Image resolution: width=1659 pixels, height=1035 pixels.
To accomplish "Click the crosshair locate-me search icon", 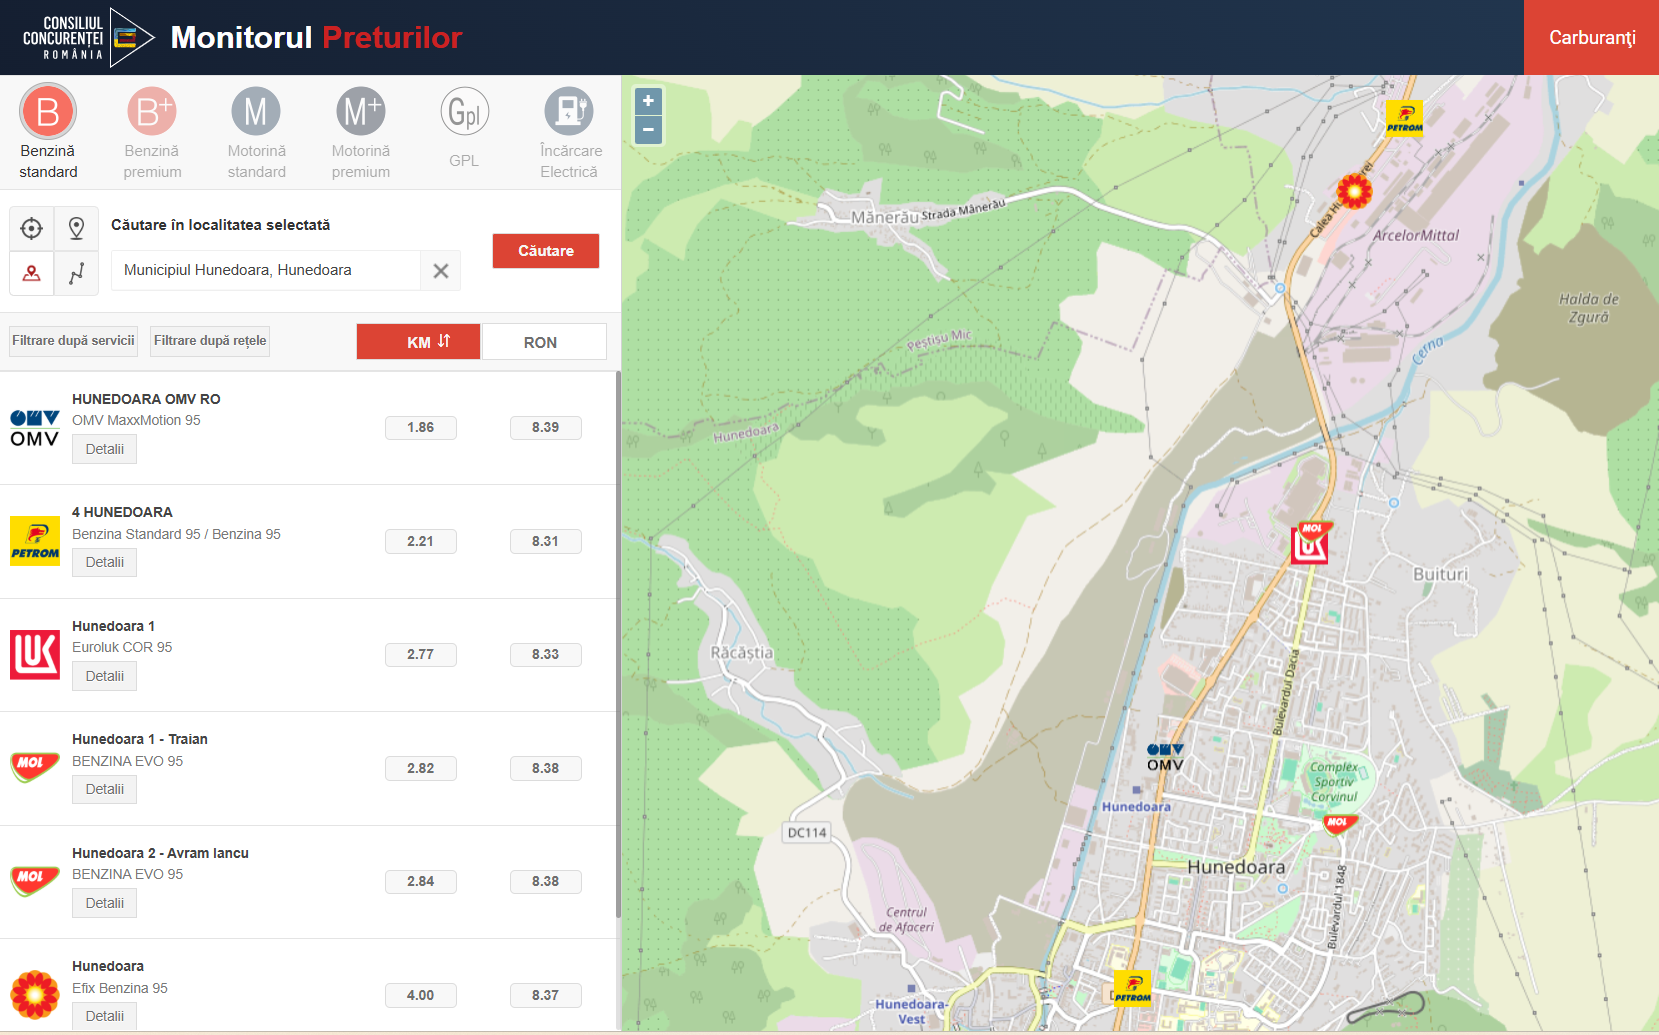I will click(x=32, y=229).
